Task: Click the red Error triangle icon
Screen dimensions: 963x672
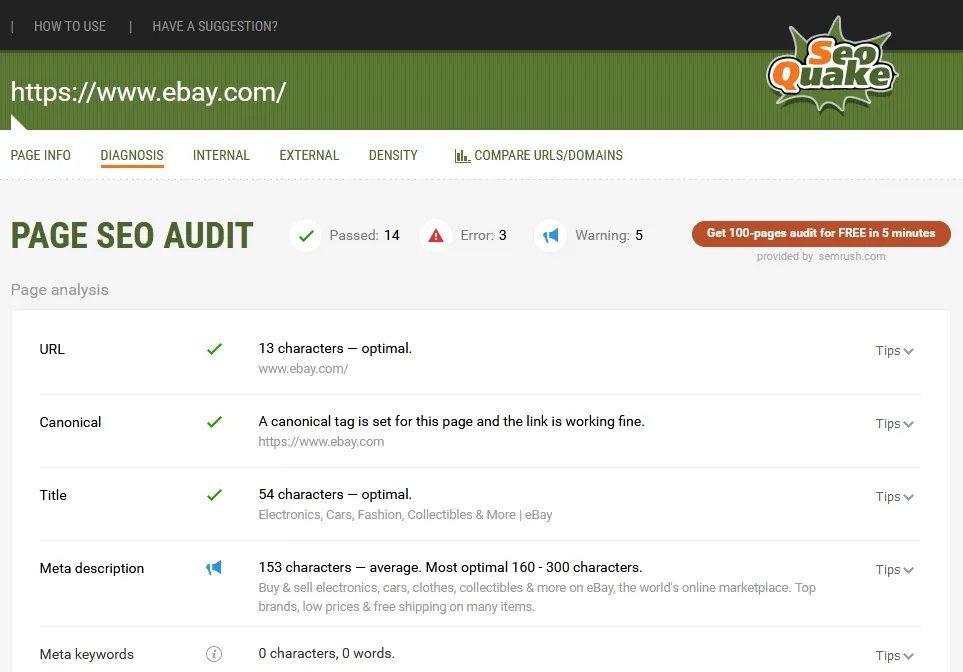Action: [x=436, y=236]
